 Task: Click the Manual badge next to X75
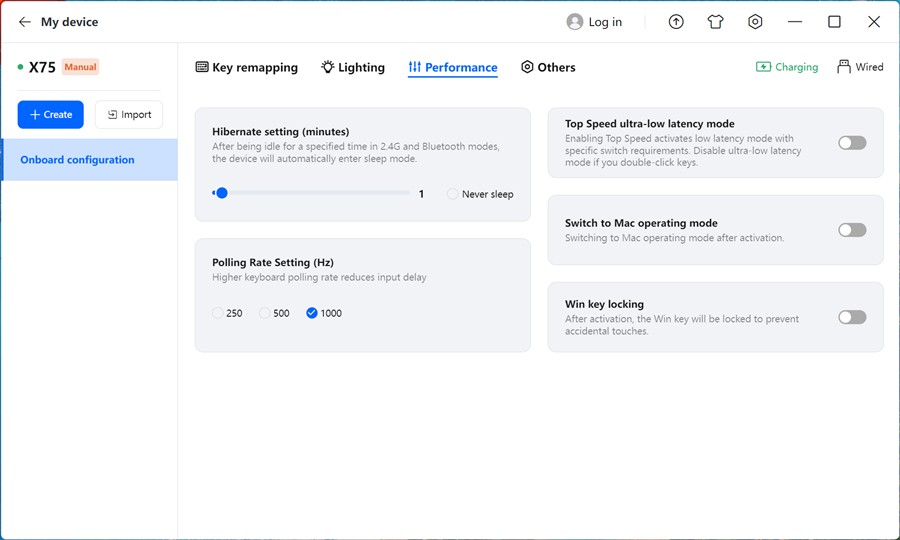(x=80, y=67)
